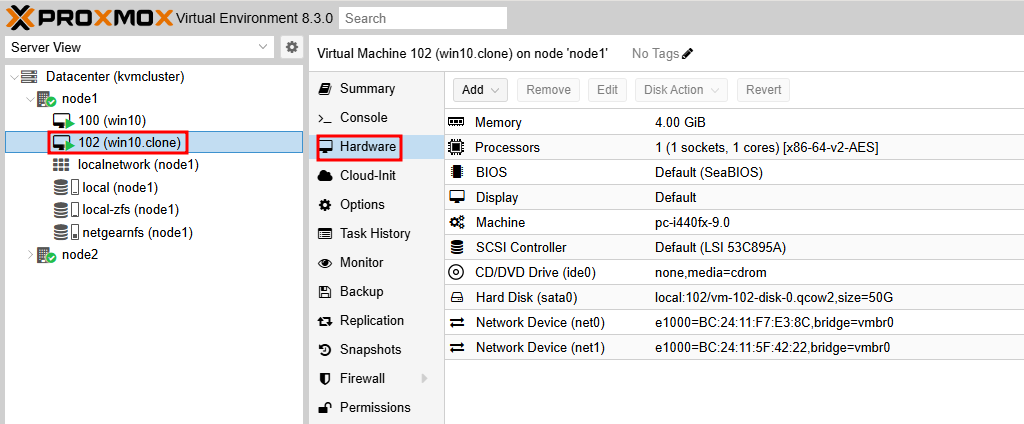
Task: Open the Firewall tab
Action: click(x=376, y=378)
